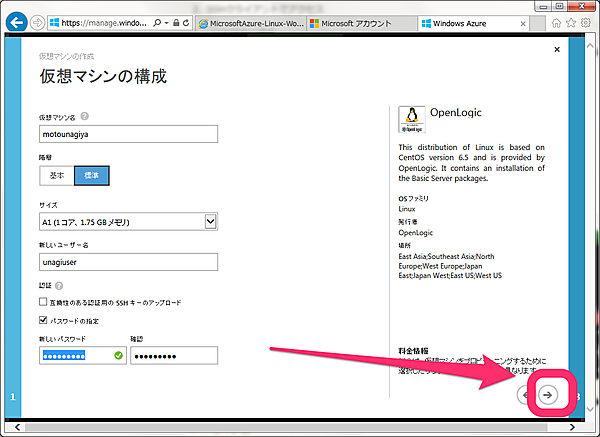600x437 pixels.
Task: Edit the new username field unagiuser
Action: point(129,262)
